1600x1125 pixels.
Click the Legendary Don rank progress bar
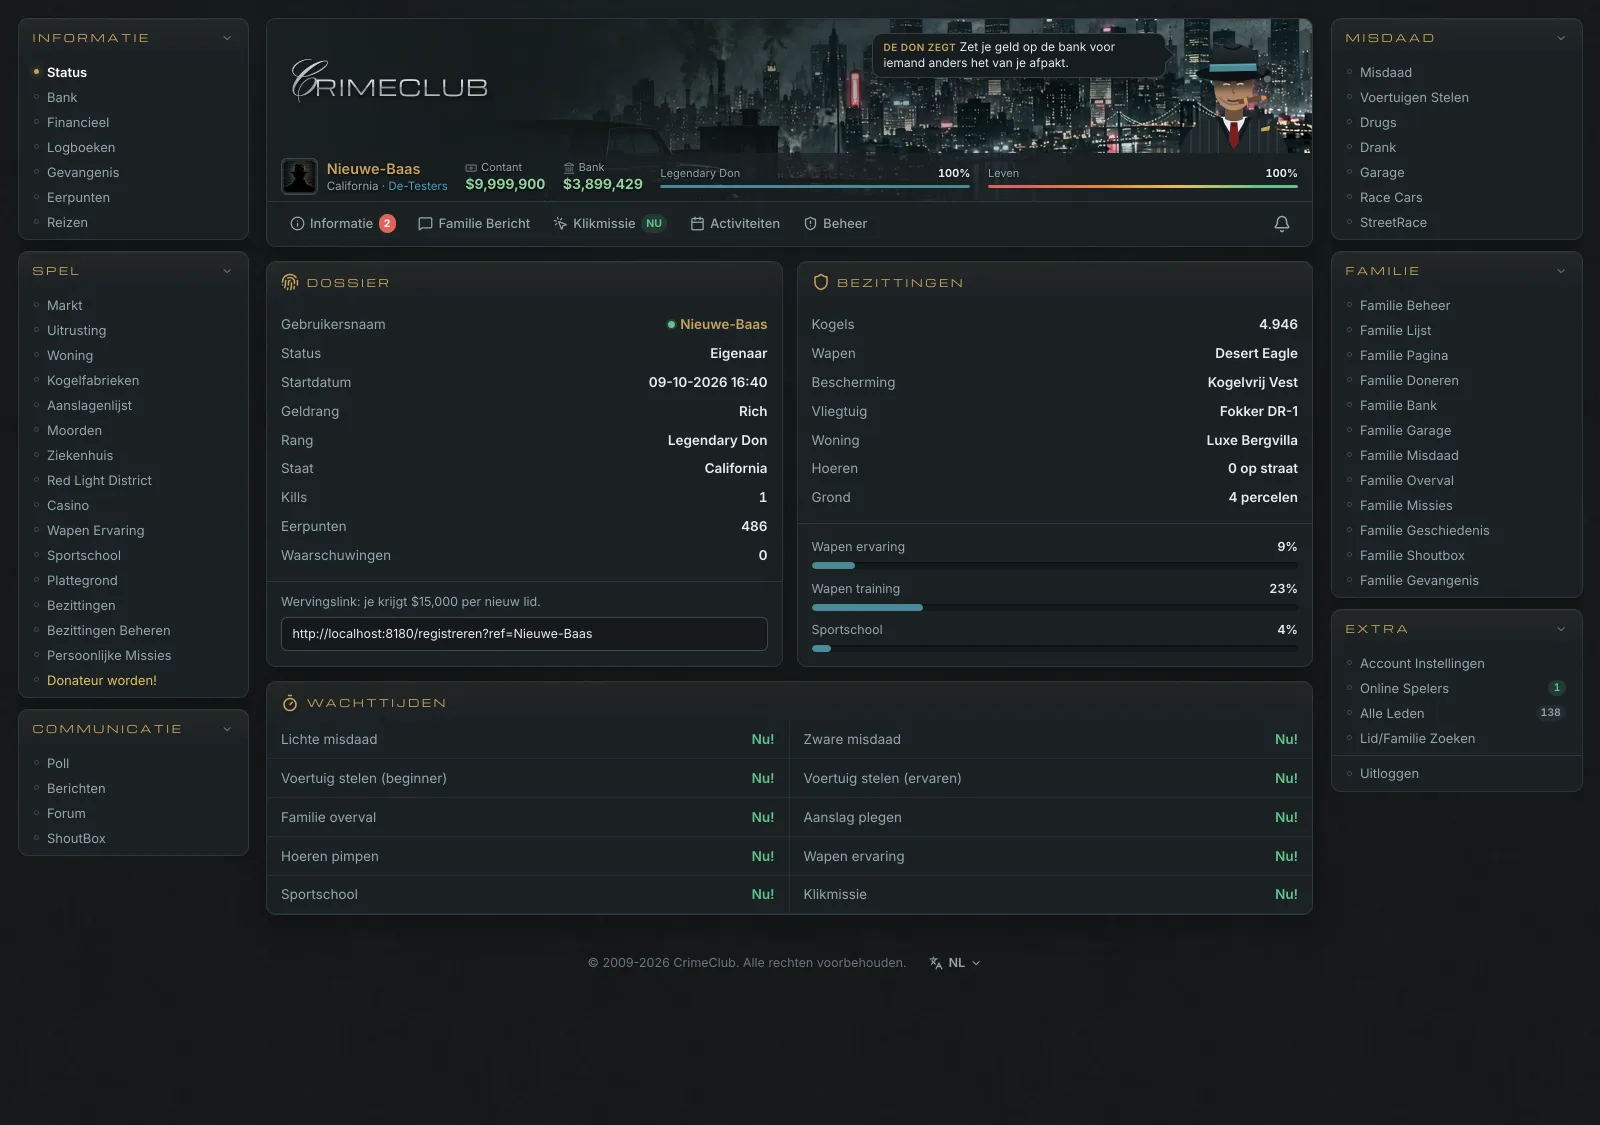pyautogui.click(x=815, y=186)
